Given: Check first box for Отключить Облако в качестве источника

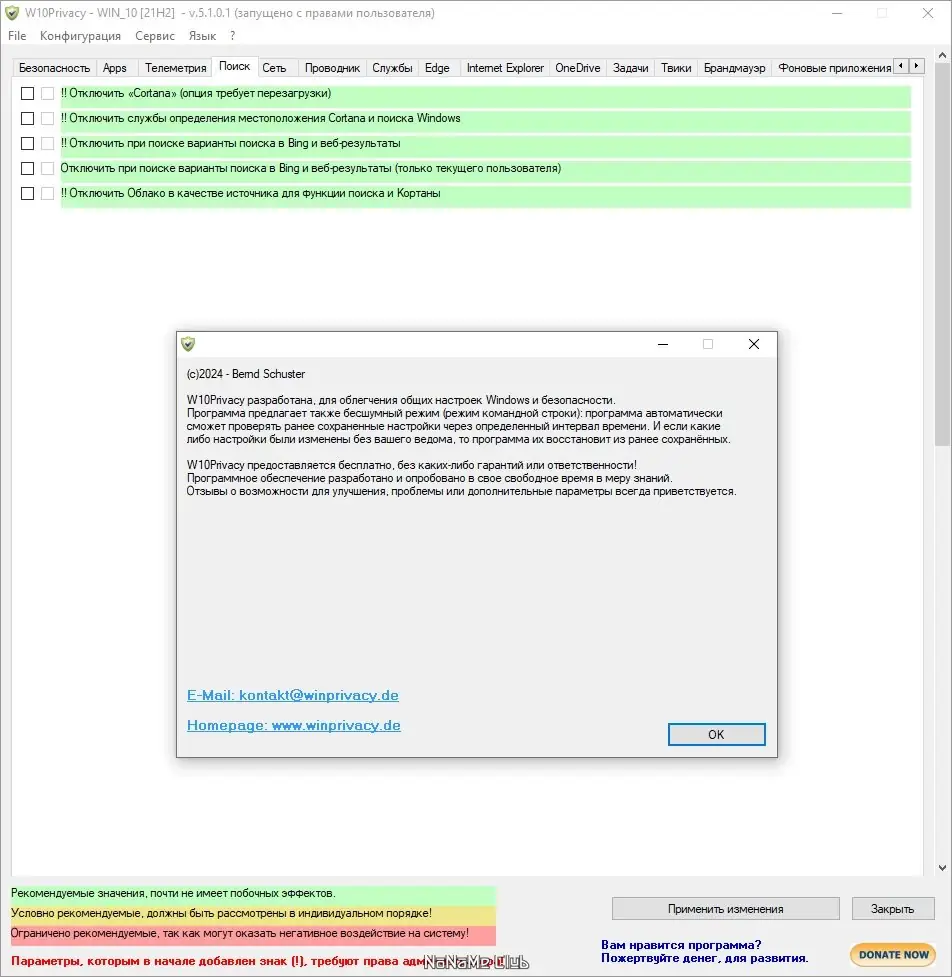Looking at the screenshot, I should coord(27,193).
